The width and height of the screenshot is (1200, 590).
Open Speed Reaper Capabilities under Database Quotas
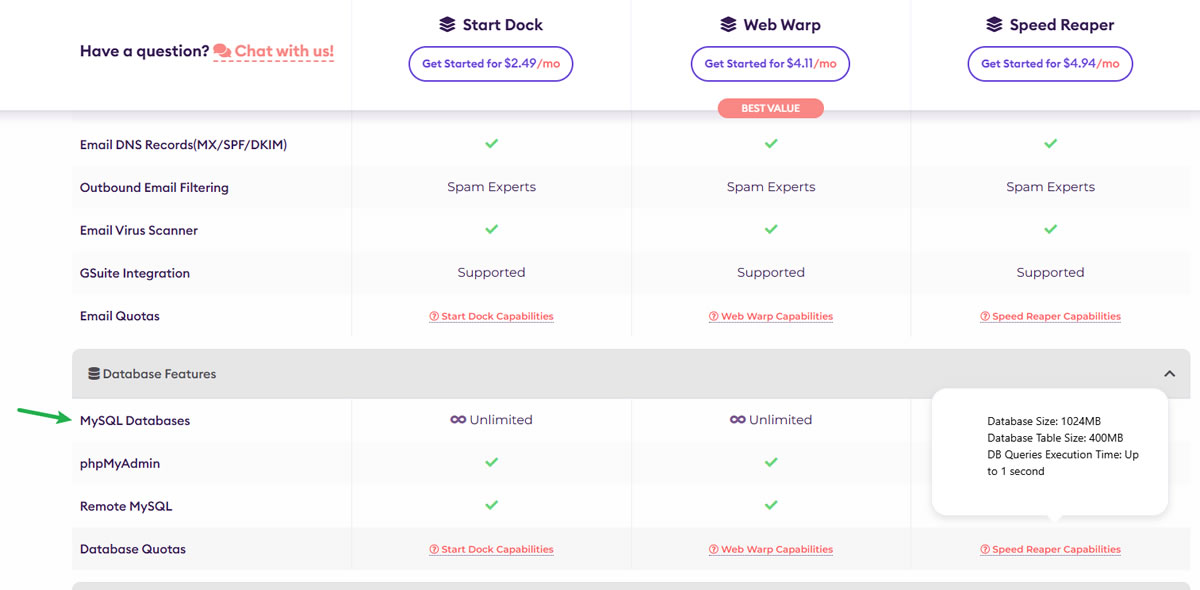point(1050,549)
